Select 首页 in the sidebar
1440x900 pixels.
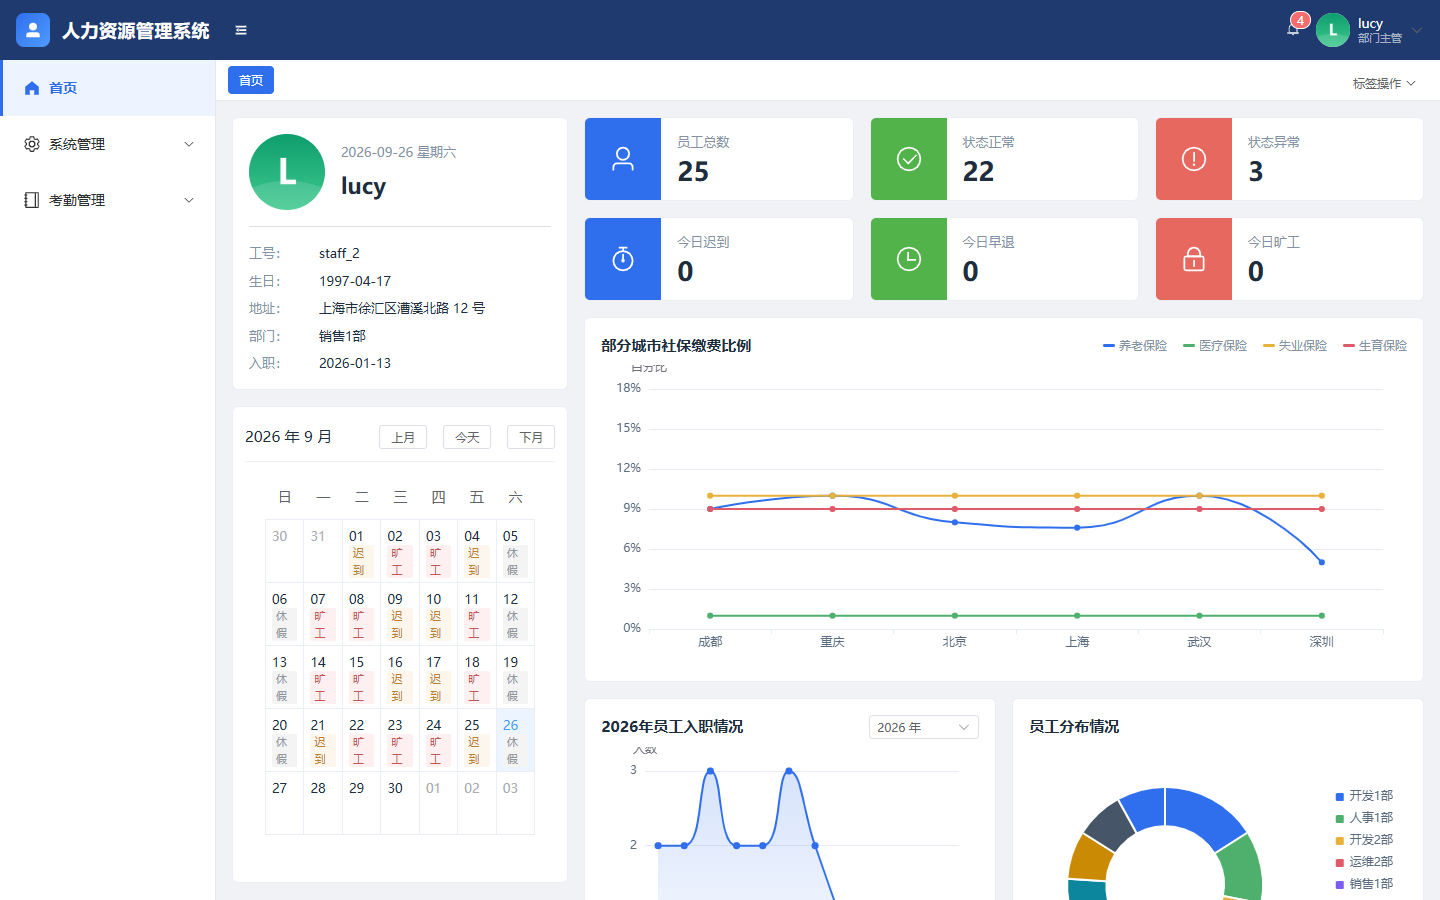[108, 88]
